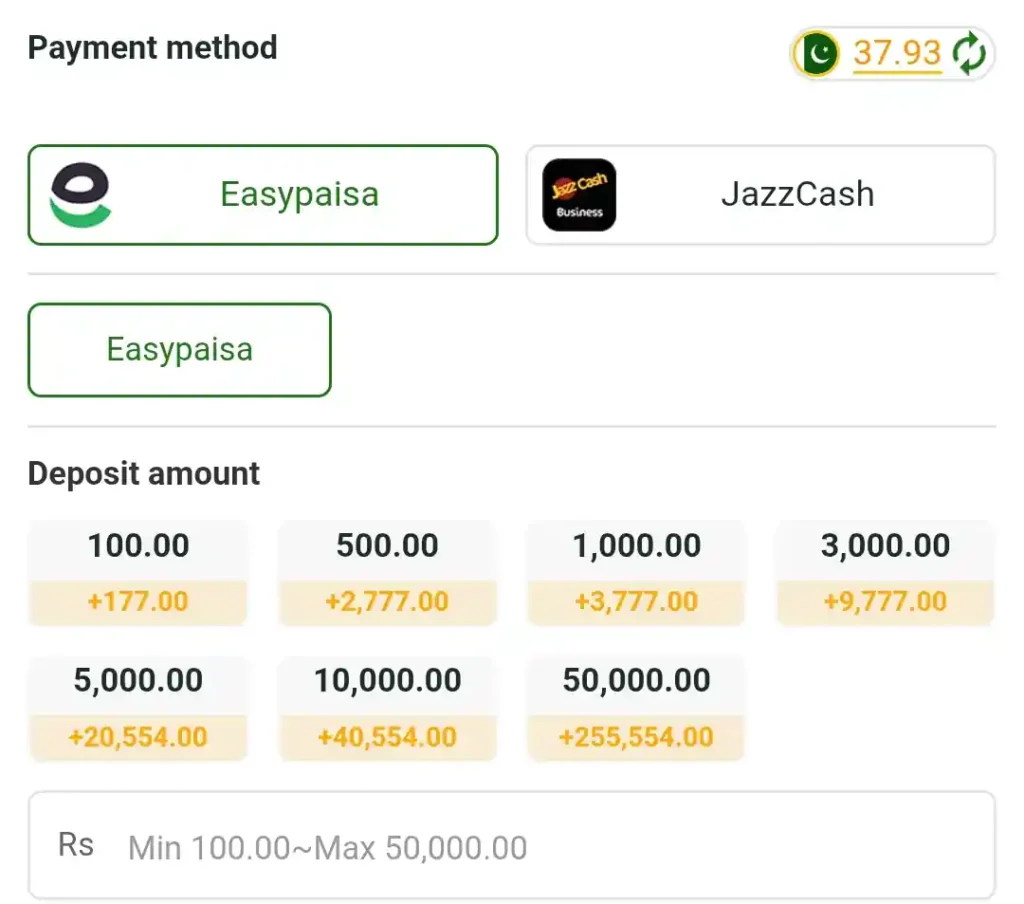Viewport: 1024px width, 904px height.
Task: Click the +2,777.00 bonus label
Action: tap(387, 602)
